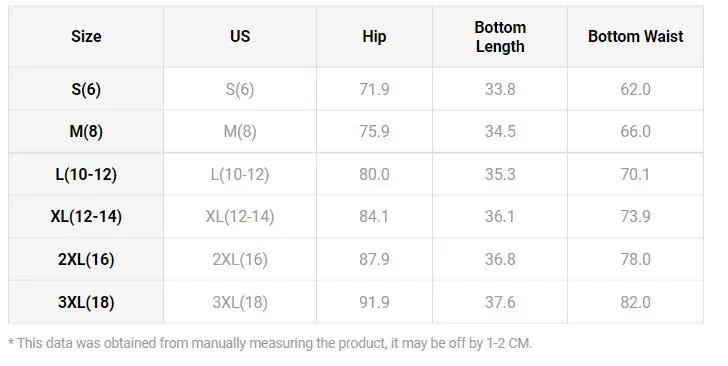Click the Bottom Waist column header
This screenshot has width=728, height=366.
tap(635, 37)
